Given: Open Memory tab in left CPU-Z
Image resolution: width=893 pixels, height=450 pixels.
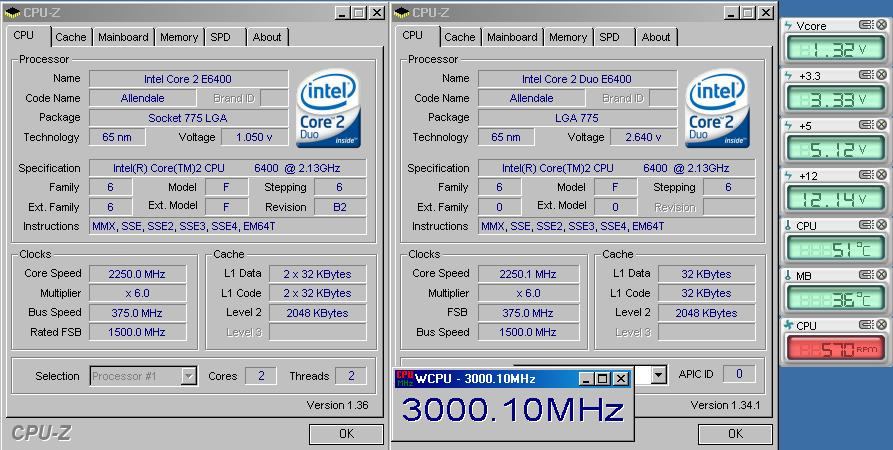Looking at the screenshot, I should (179, 37).
